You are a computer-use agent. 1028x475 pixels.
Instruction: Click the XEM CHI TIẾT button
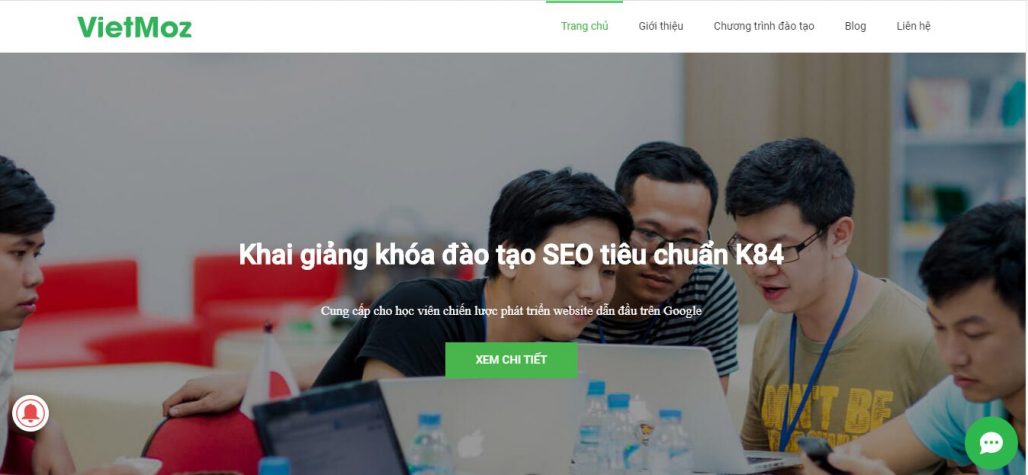click(x=511, y=360)
